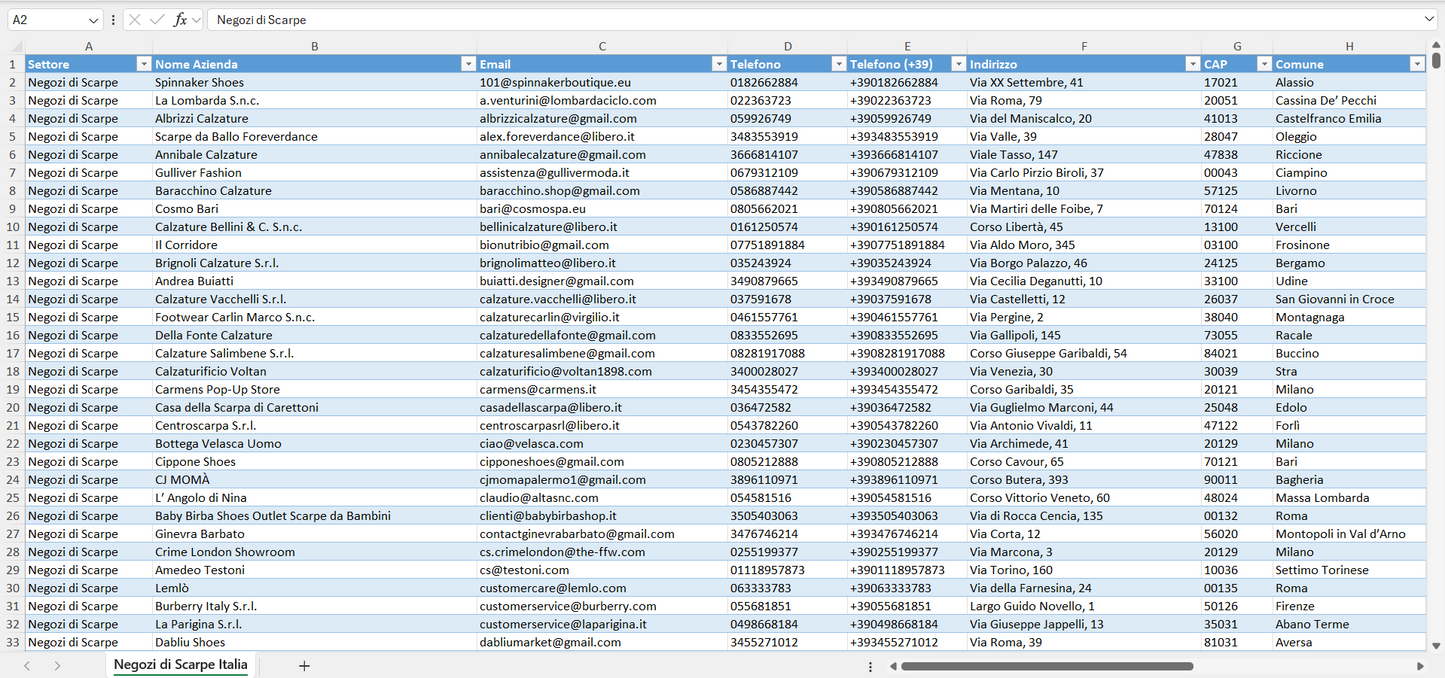Select all cells via the corner triangle
Screen dimensions: 1445x678
point(17,47)
